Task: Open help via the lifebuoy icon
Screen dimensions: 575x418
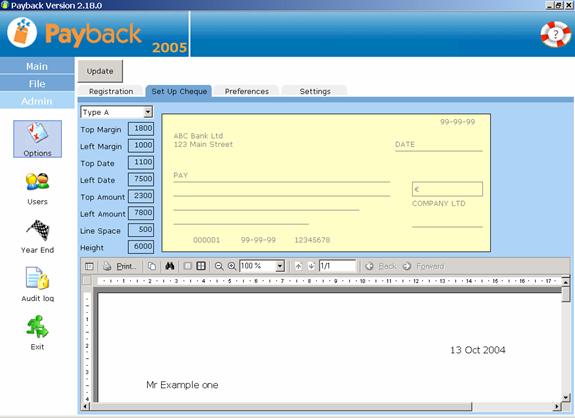Action: pyautogui.click(x=556, y=34)
